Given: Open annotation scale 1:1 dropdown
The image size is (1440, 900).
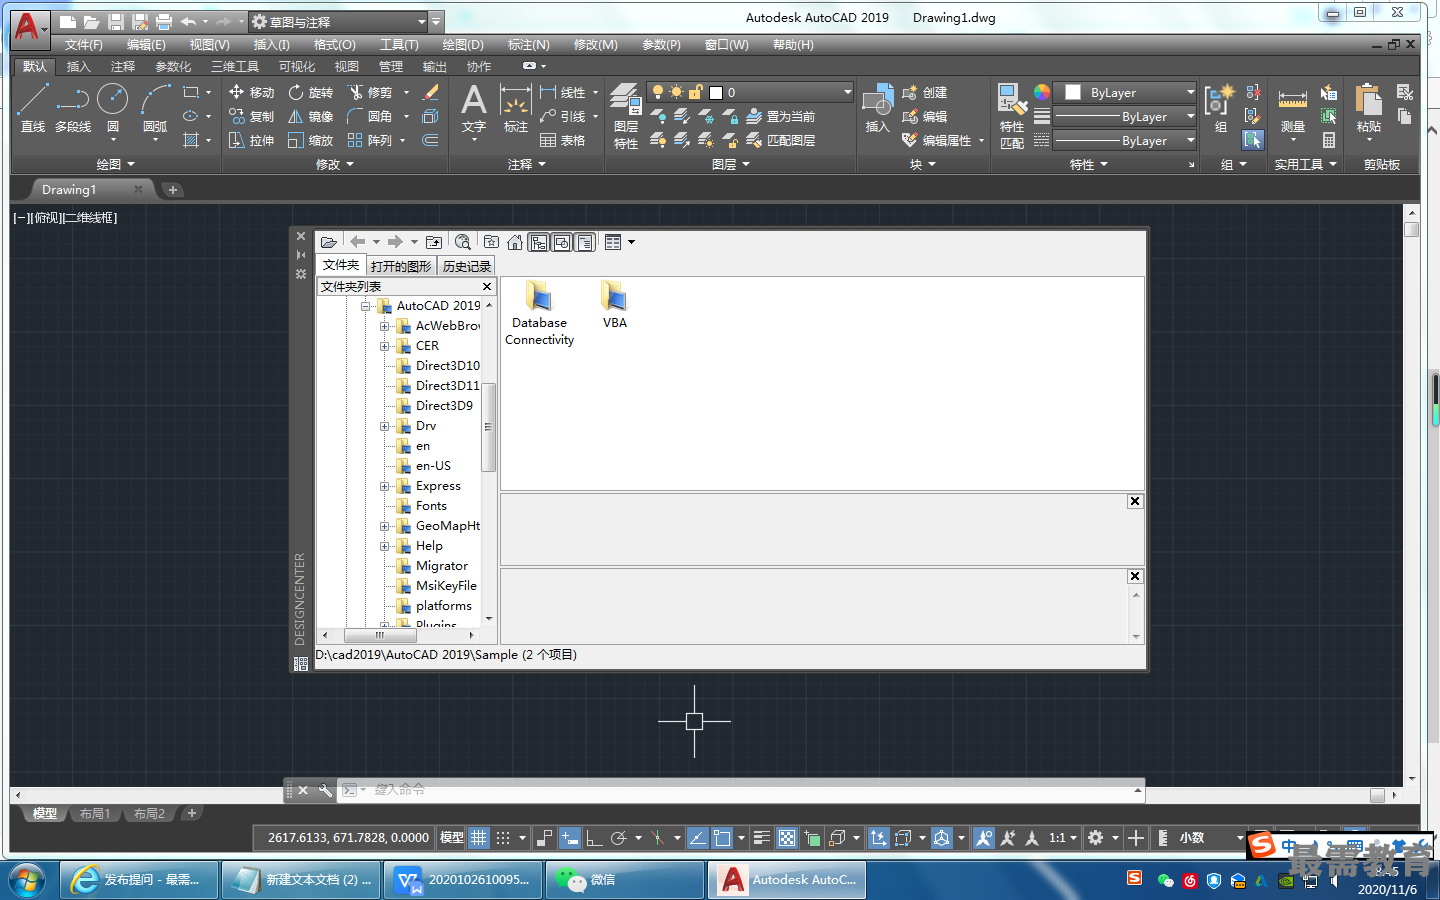Looking at the screenshot, I should point(1062,838).
